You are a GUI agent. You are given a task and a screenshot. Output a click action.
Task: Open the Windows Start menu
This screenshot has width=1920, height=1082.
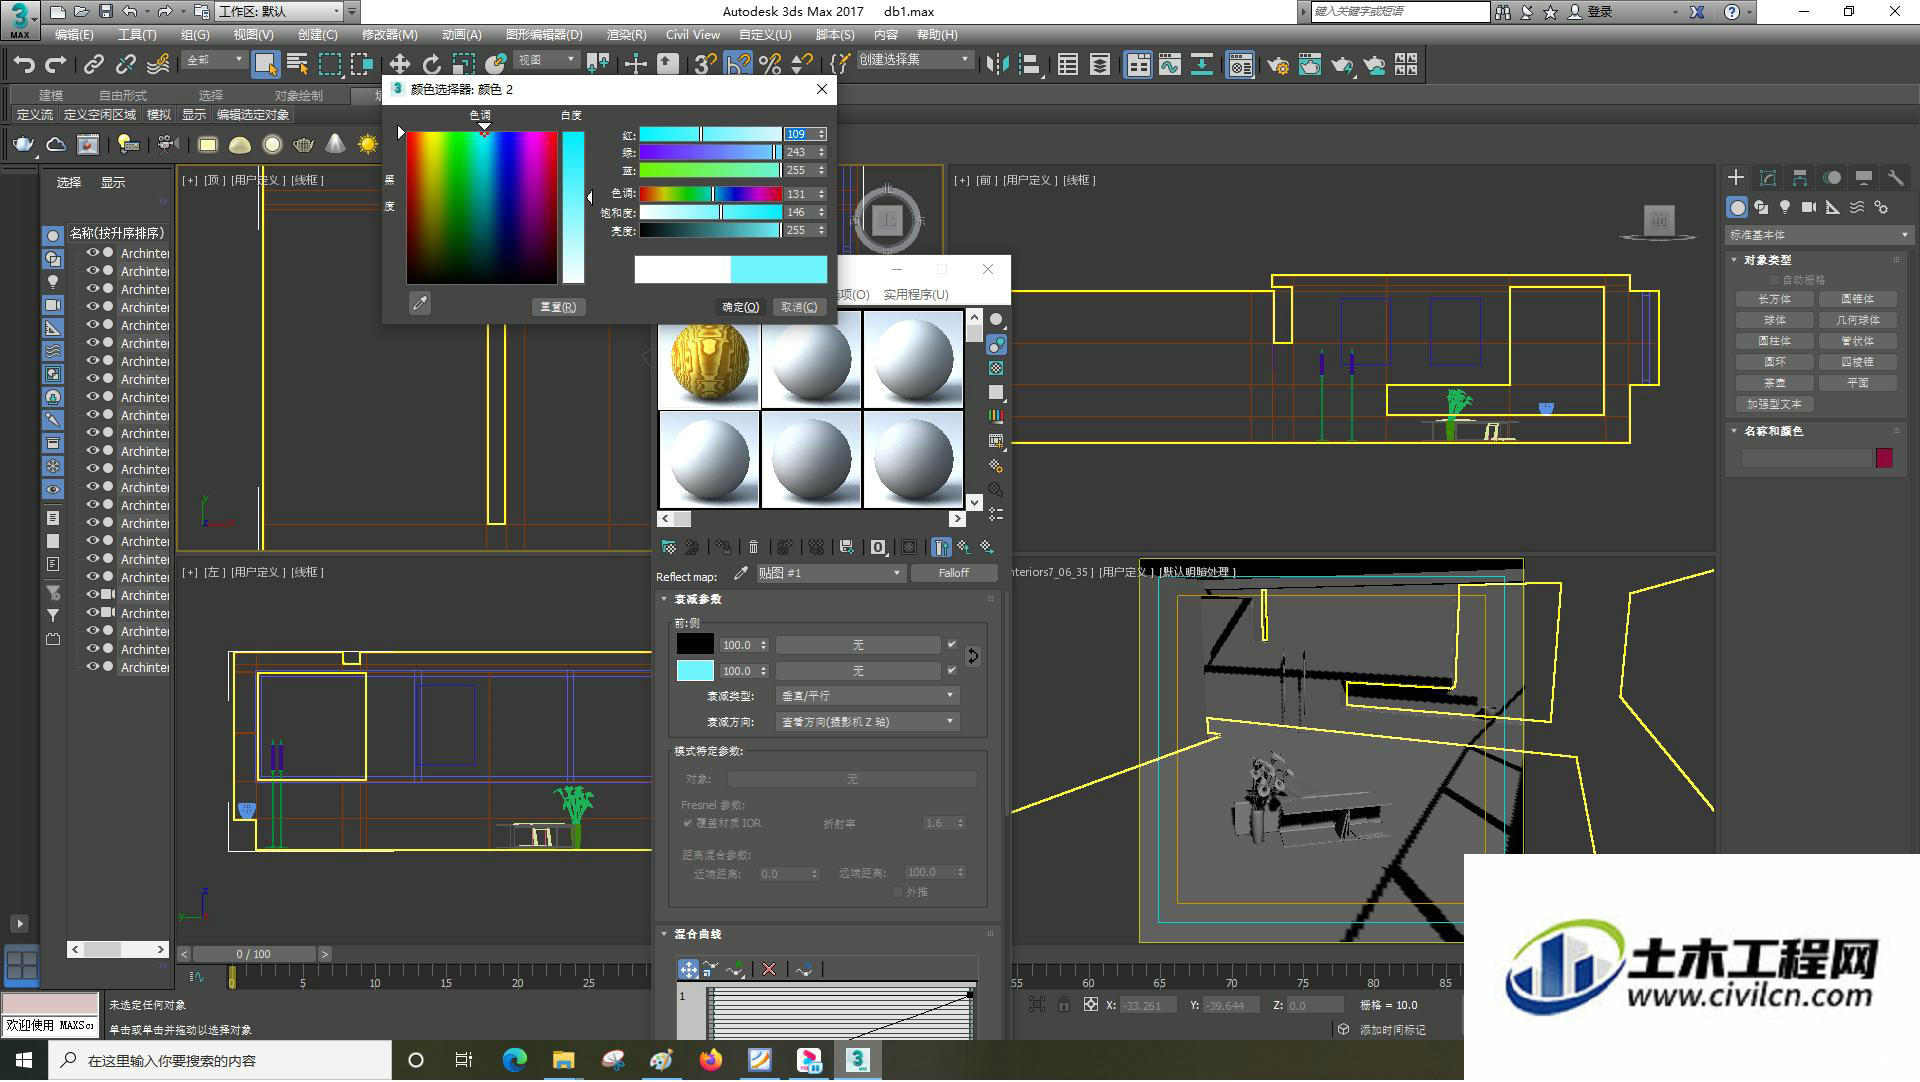point(24,1060)
